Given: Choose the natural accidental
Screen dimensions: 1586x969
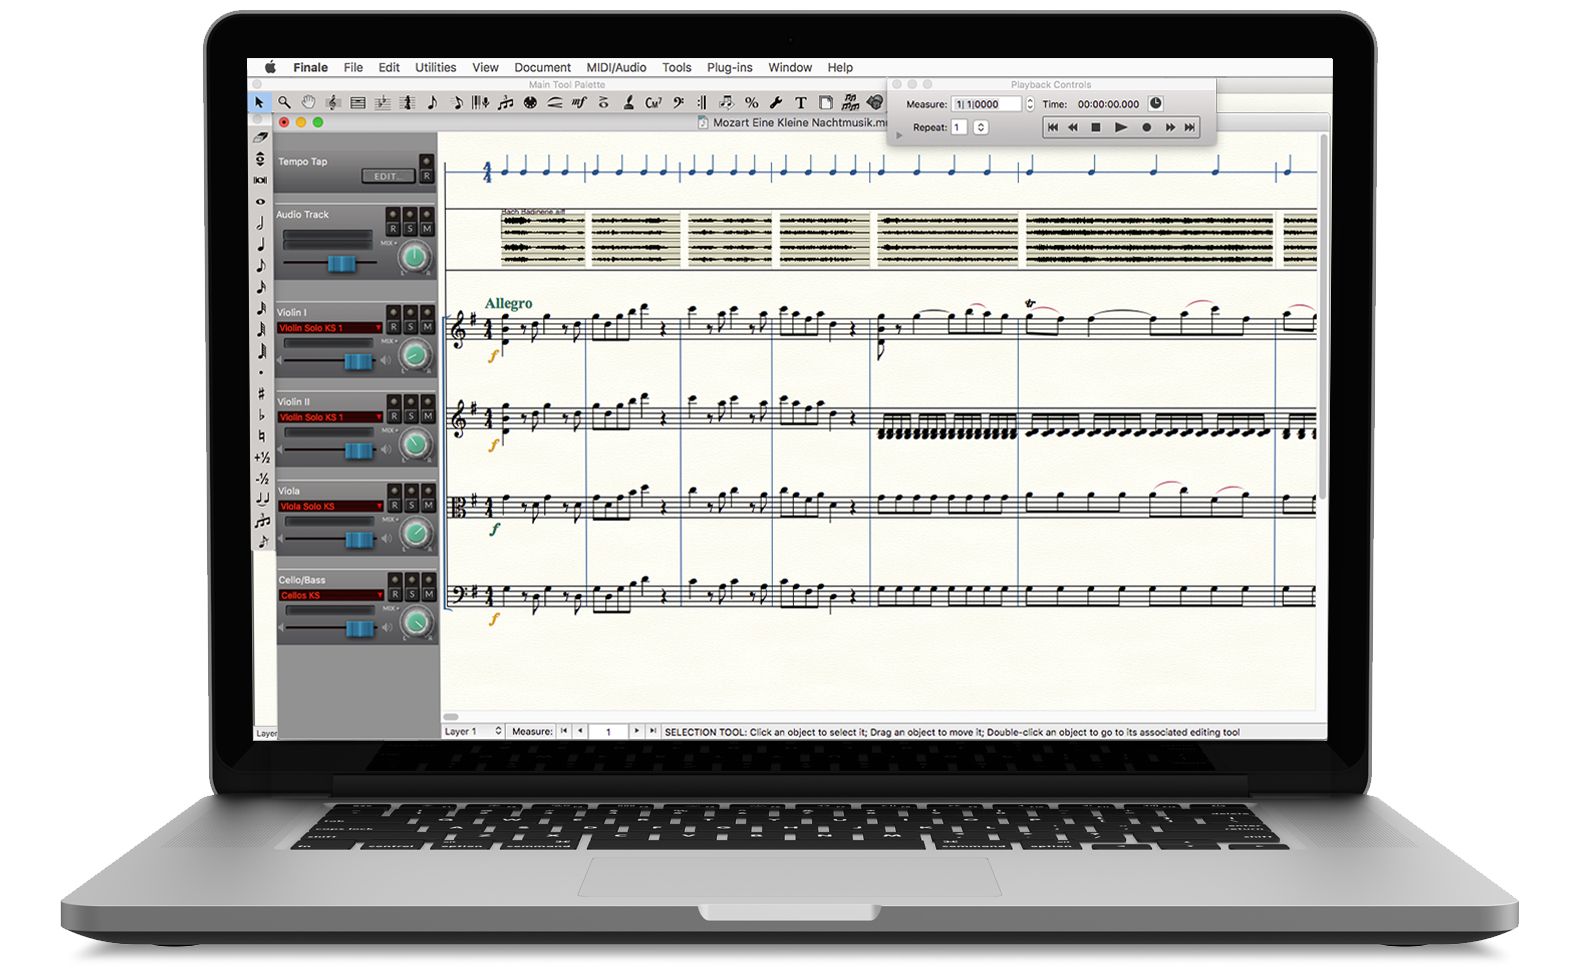Looking at the screenshot, I should coord(261,436).
